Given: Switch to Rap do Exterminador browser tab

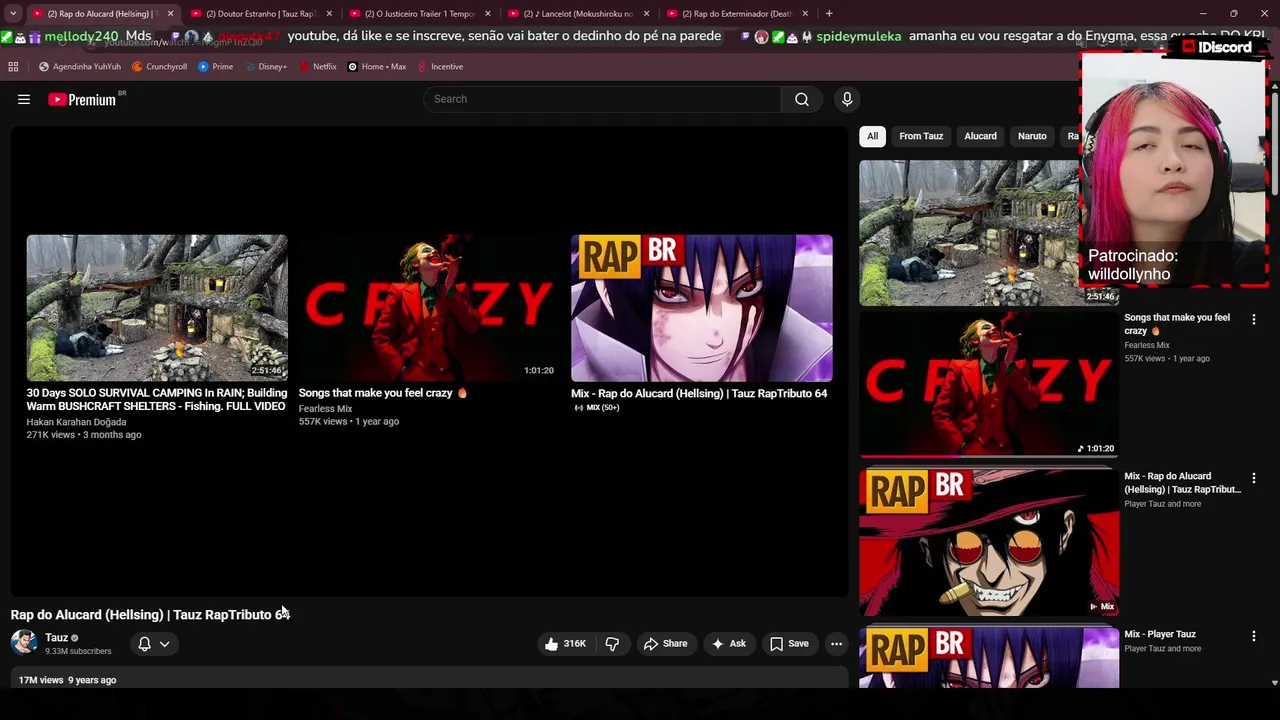Looking at the screenshot, I should pyautogui.click(x=737, y=14).
